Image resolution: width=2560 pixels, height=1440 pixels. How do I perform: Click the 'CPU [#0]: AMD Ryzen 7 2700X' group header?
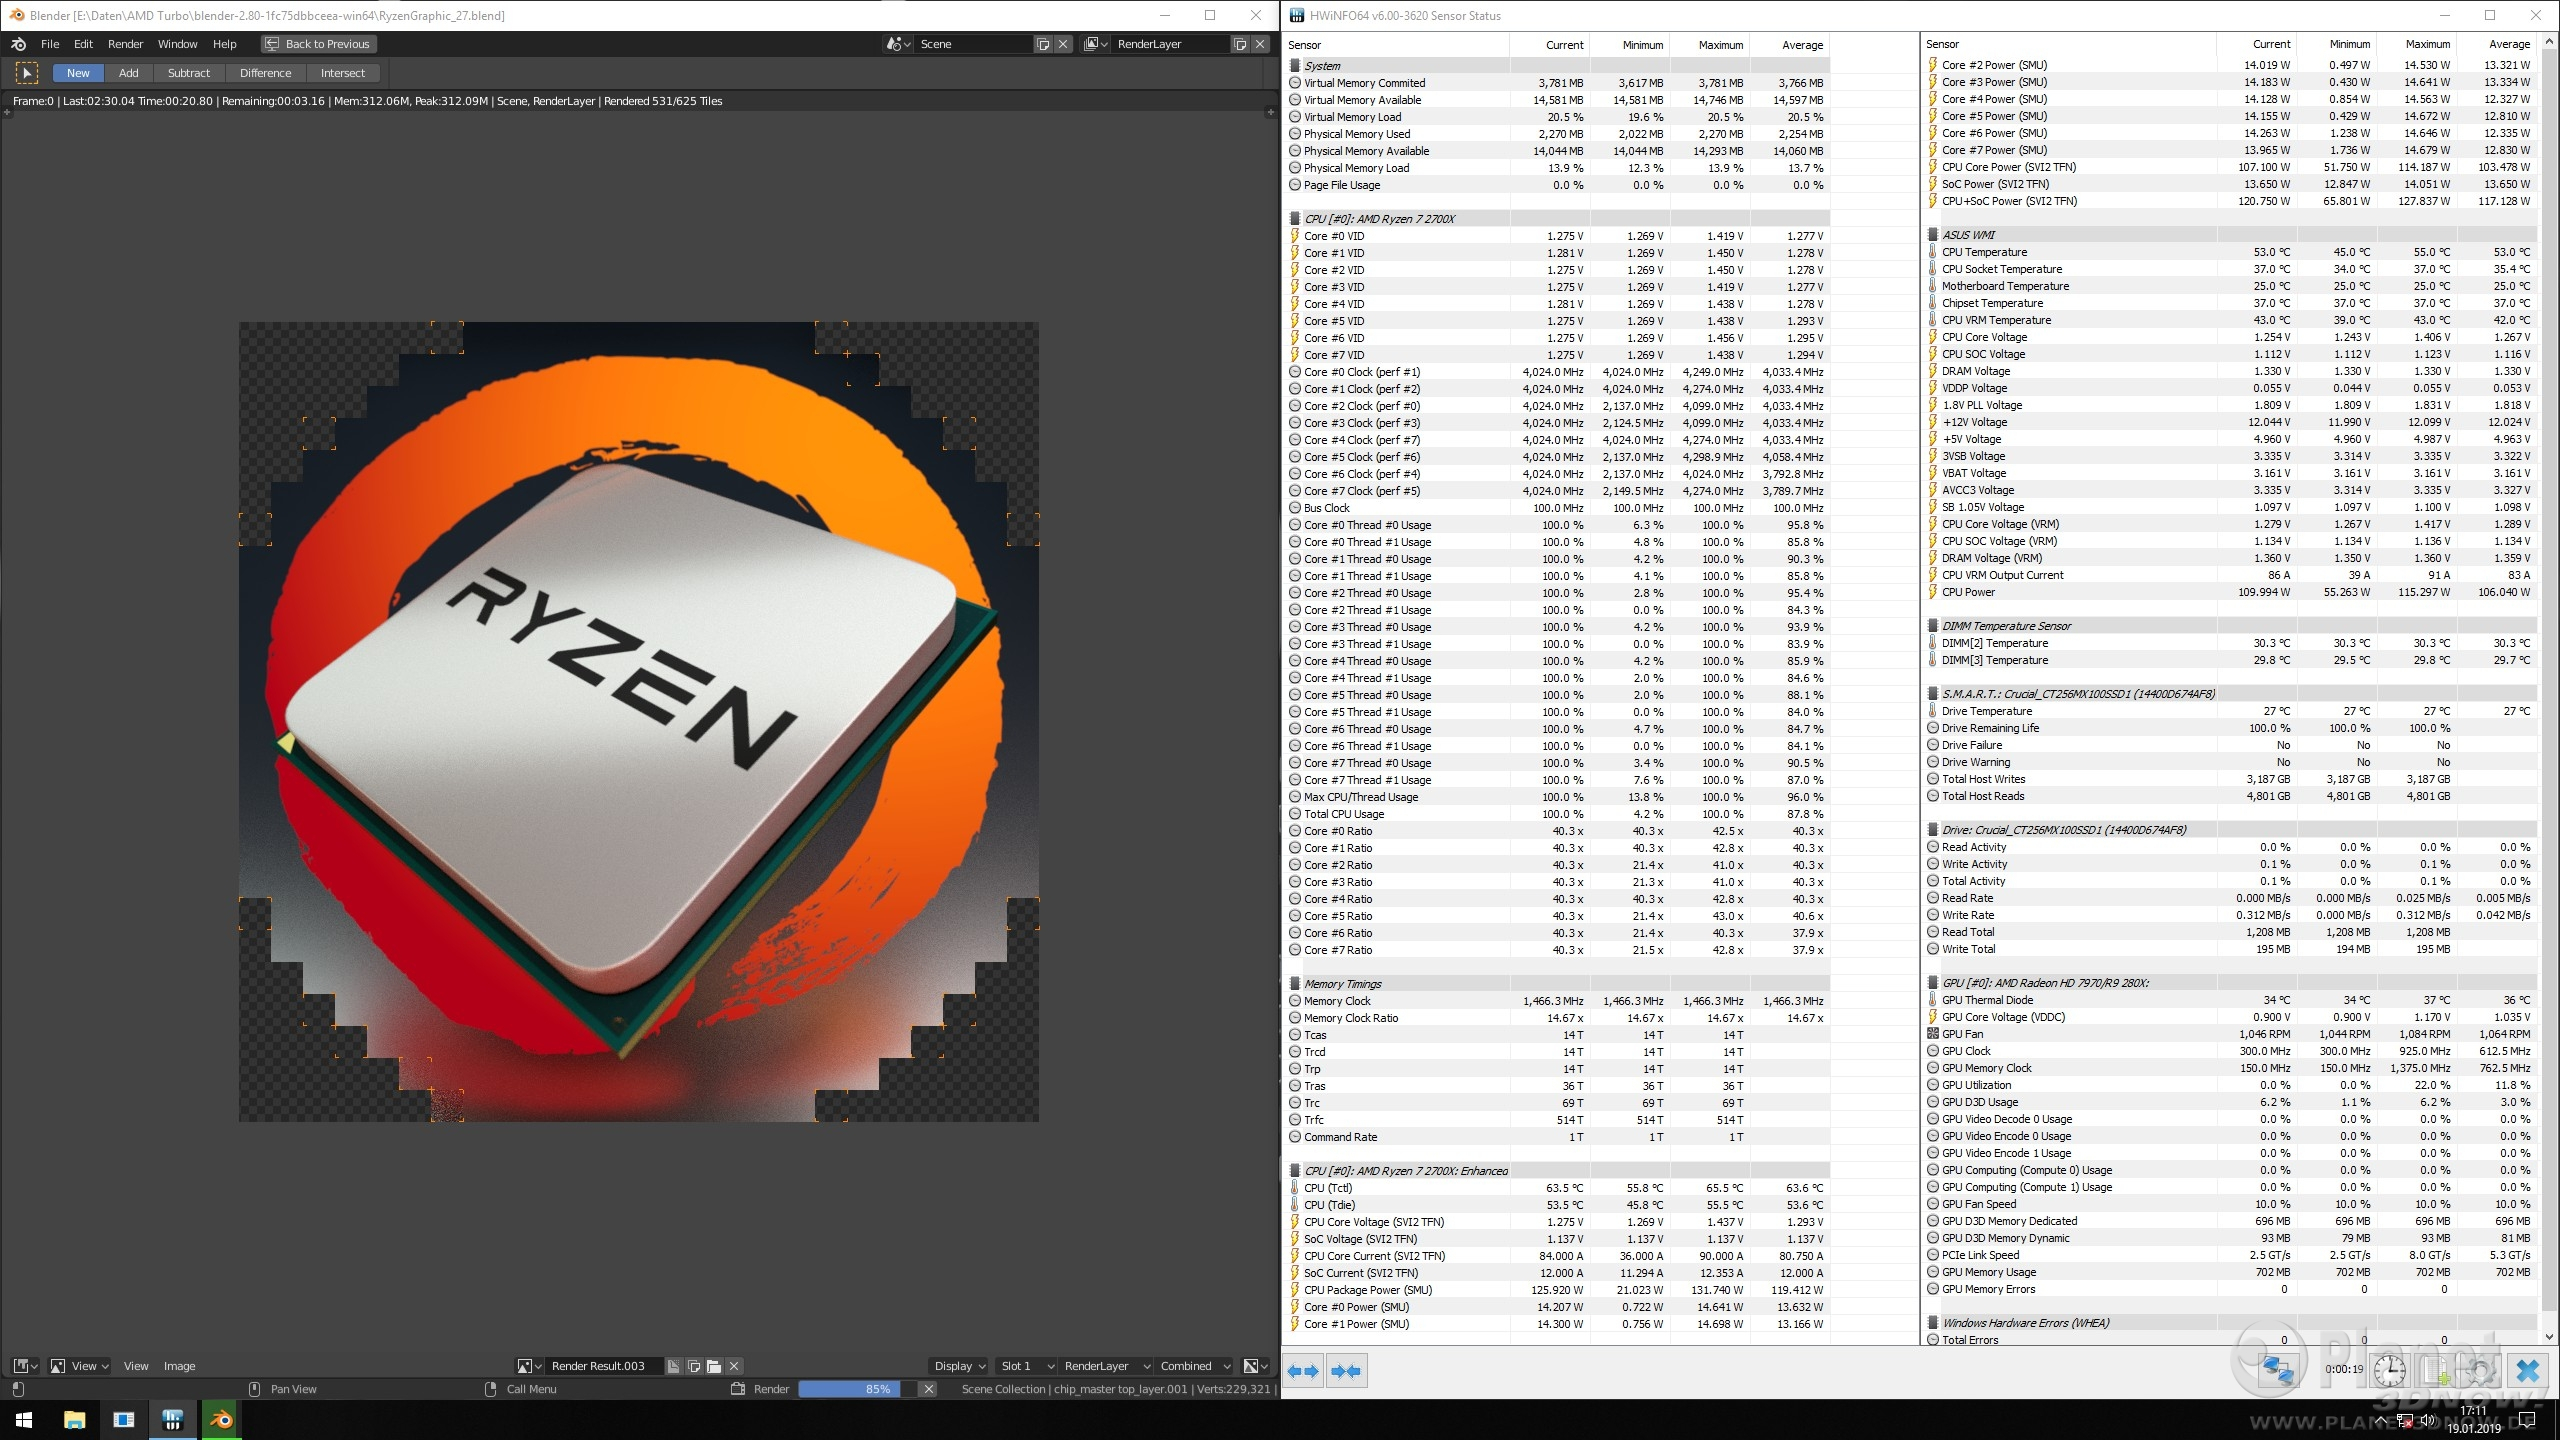tap(1559, 219)
